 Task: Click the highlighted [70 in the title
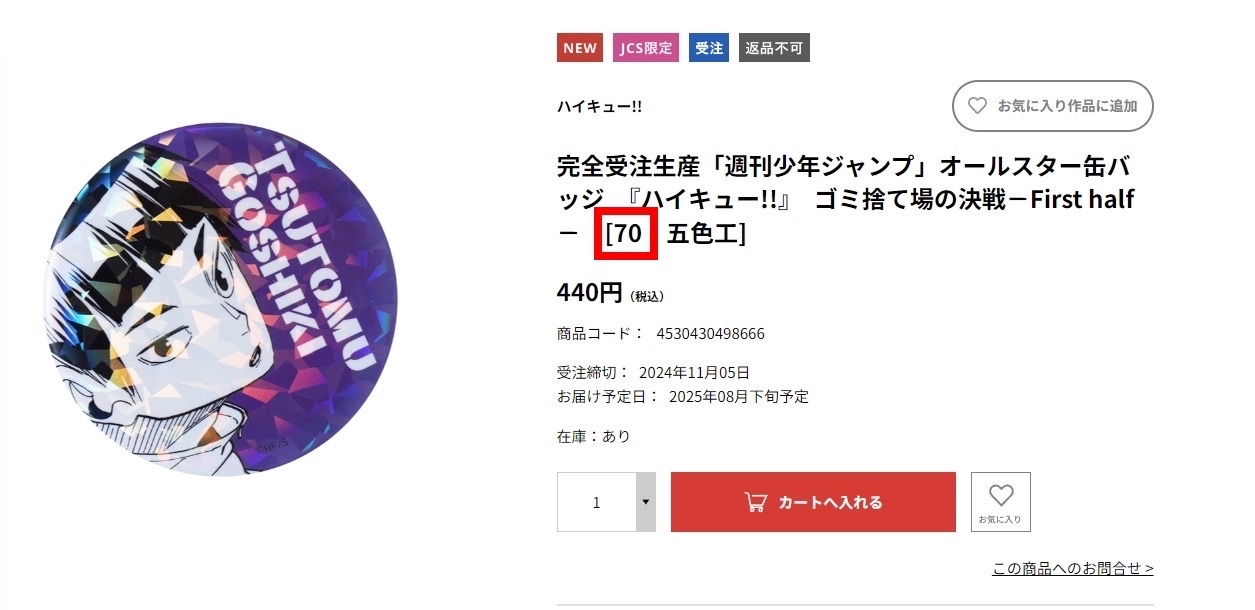624,234
